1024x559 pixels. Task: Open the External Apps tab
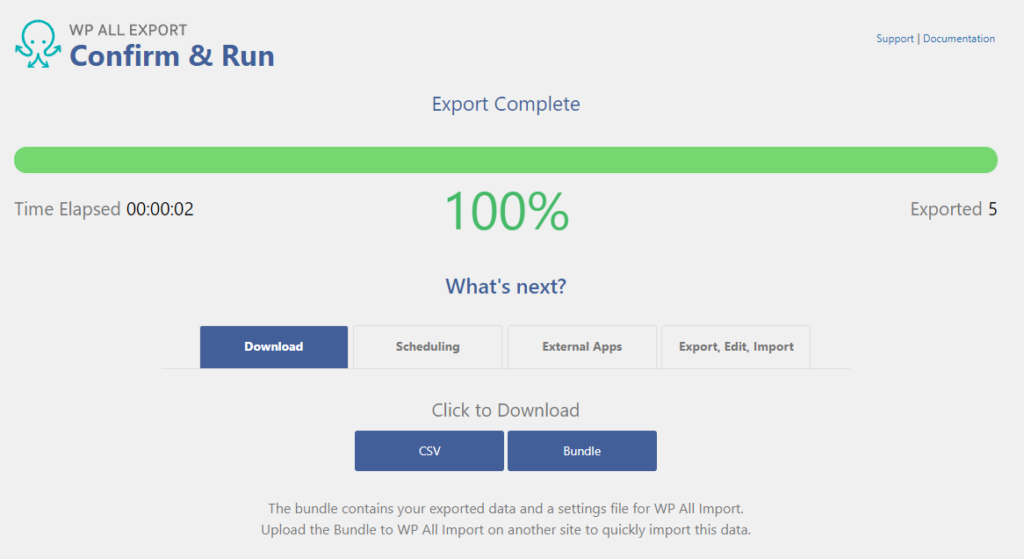[582, 347]
